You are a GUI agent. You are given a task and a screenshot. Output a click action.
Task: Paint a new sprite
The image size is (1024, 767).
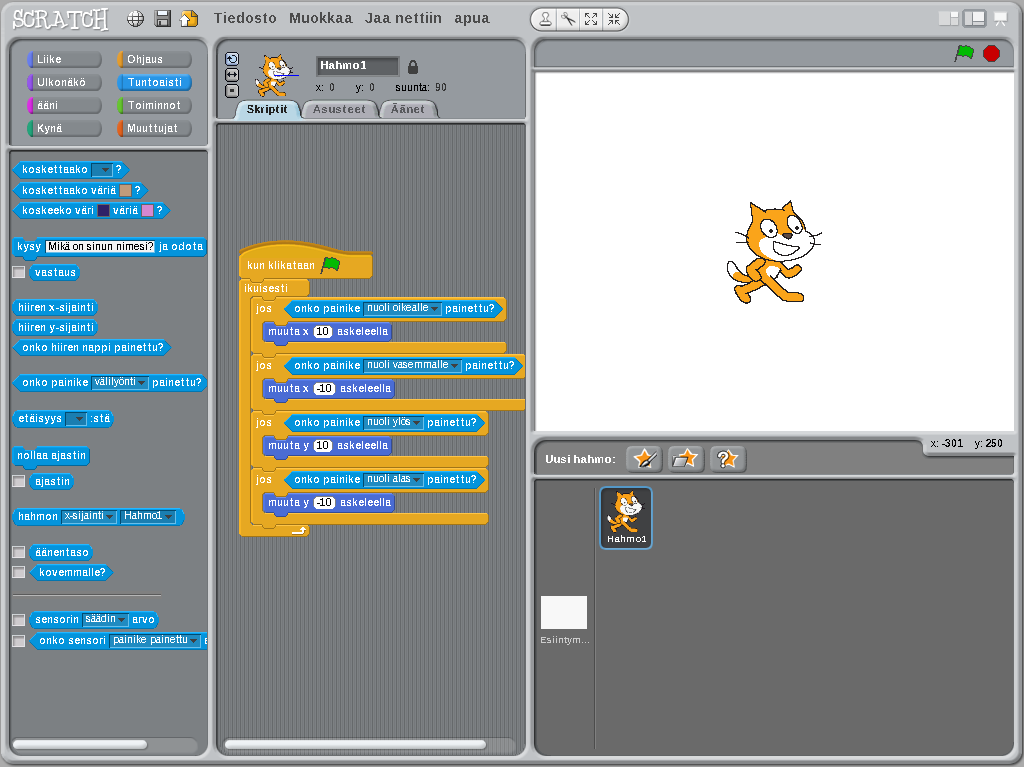644,459
